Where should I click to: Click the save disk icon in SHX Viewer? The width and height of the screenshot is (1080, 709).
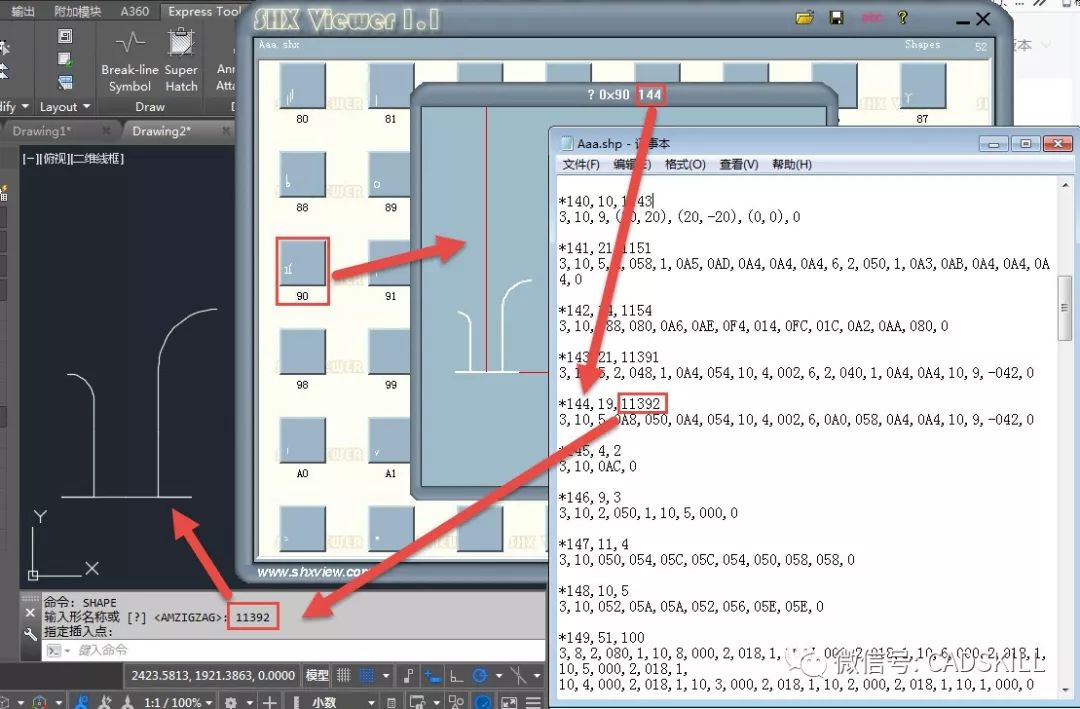coord(837,18)
